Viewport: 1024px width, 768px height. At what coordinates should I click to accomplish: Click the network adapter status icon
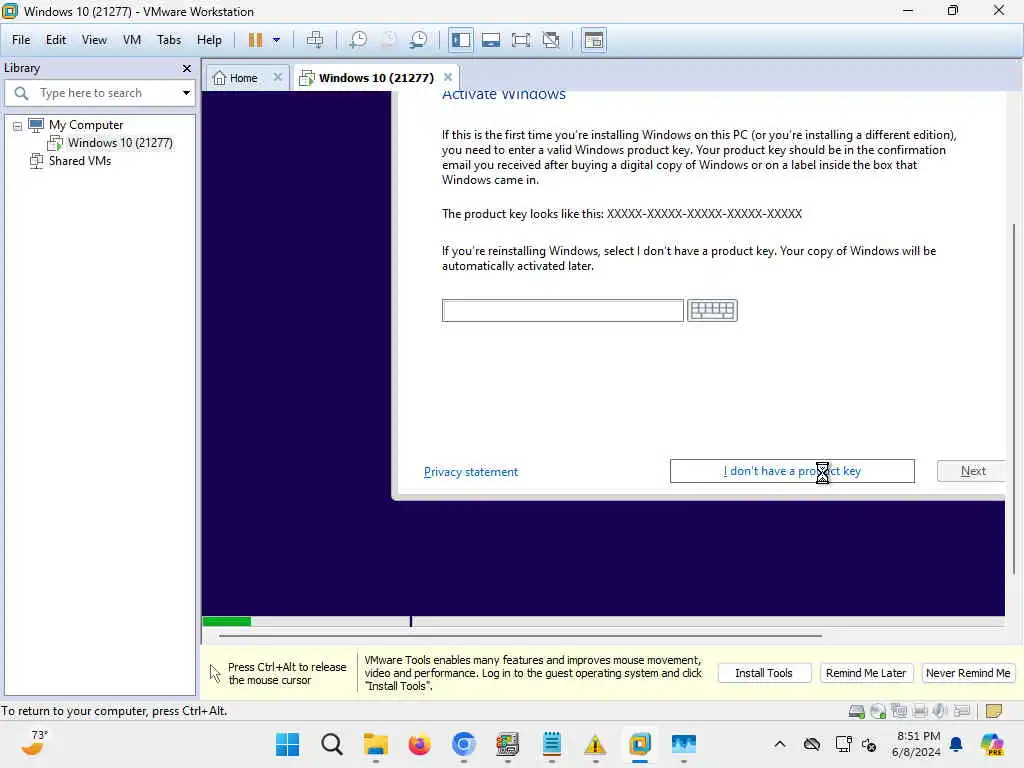click(899, 711)
